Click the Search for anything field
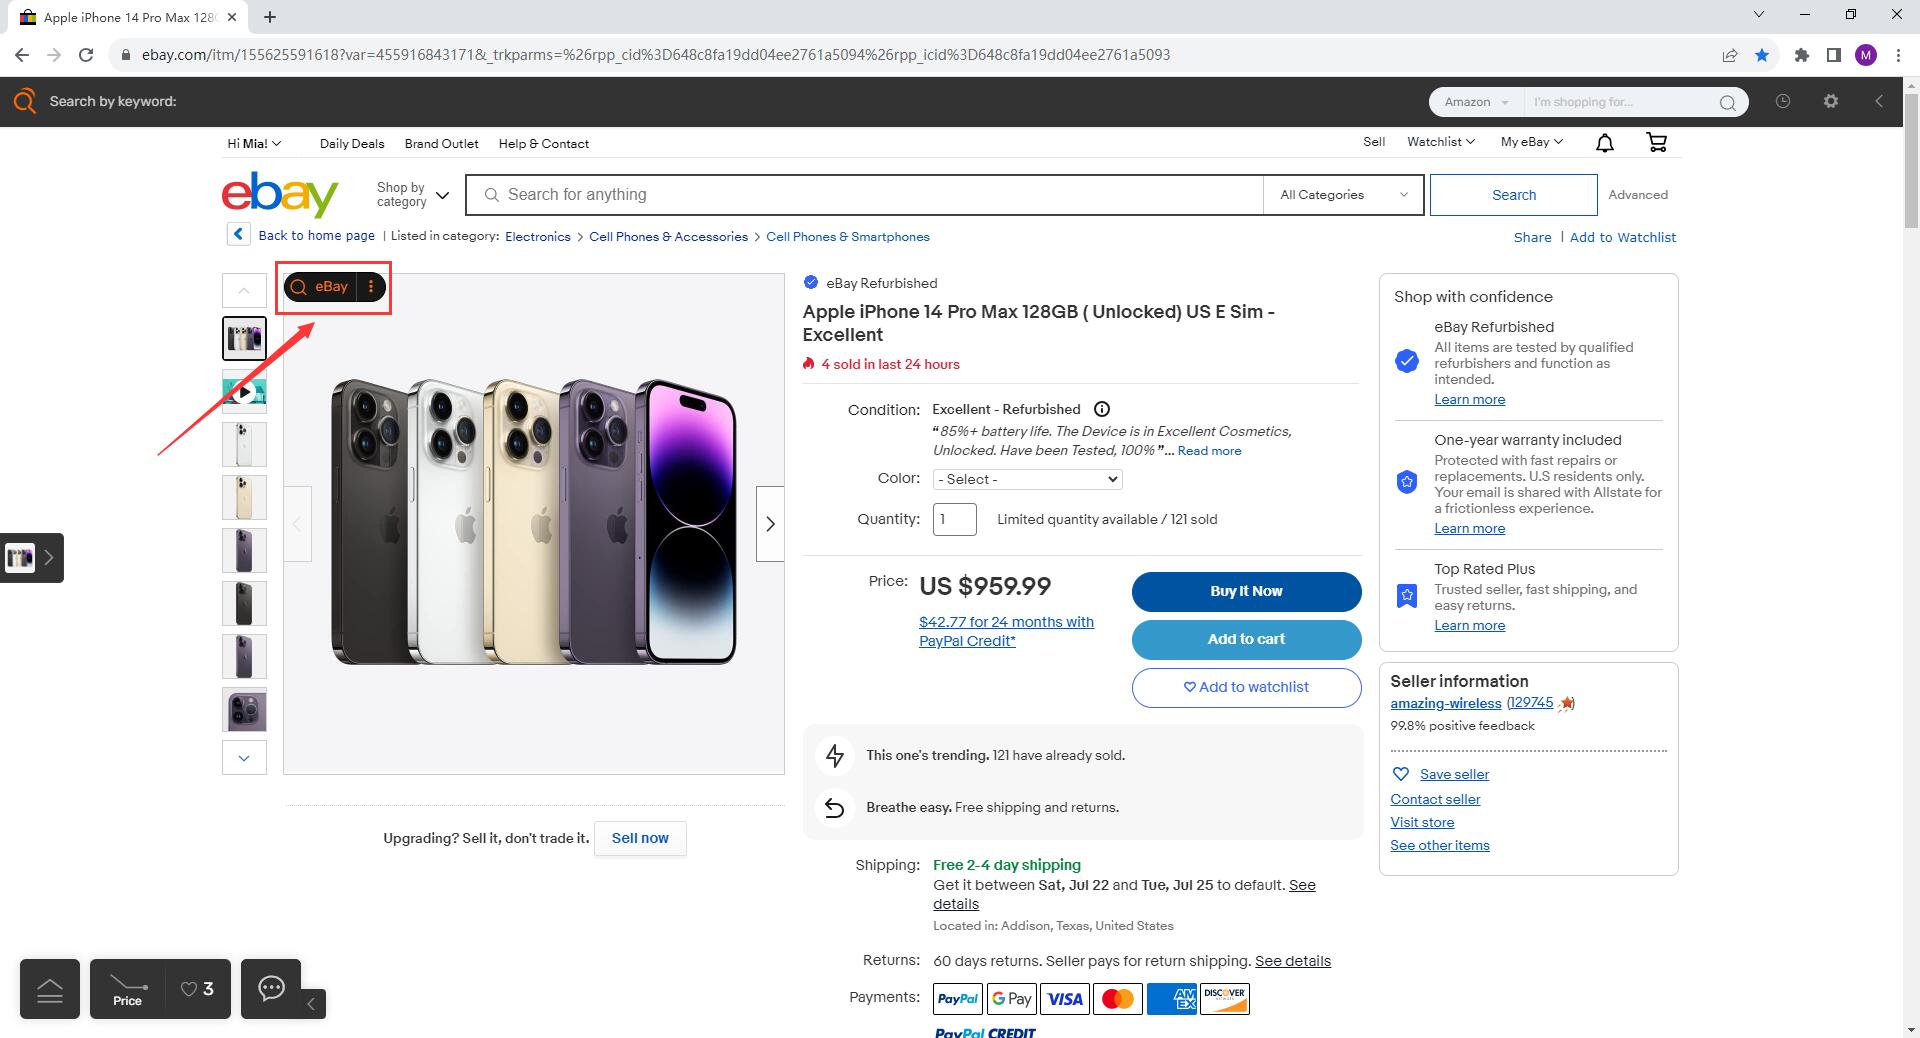1920x1038 pixels. [x=864, y=195]
